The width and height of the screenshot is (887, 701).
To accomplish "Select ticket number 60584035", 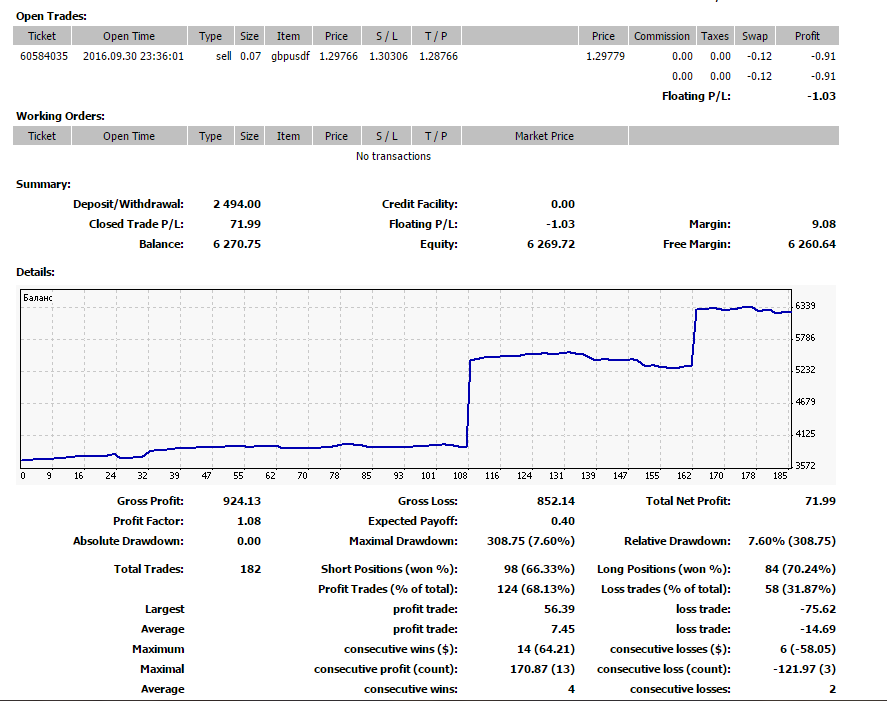I will tap(44, 56).
